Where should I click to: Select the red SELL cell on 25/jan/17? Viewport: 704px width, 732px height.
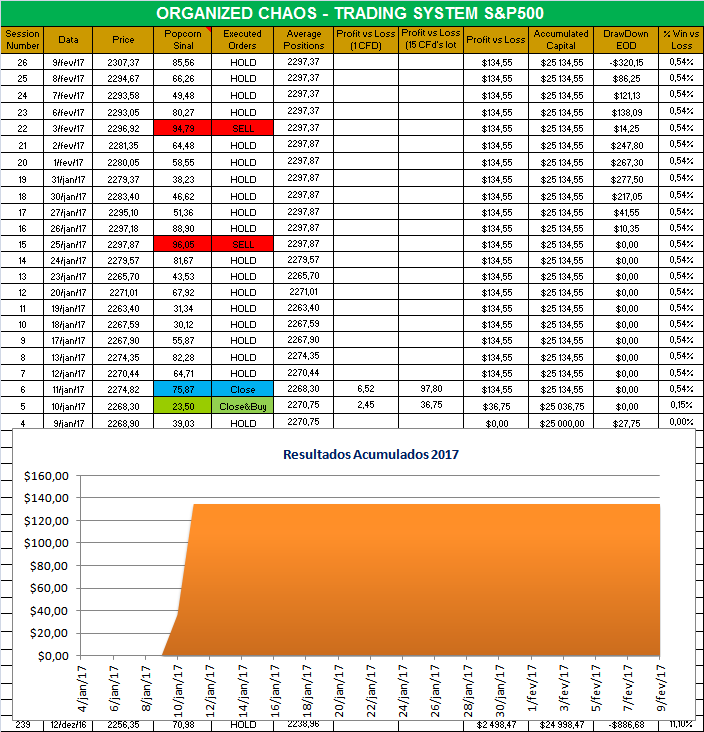point(242,244)
